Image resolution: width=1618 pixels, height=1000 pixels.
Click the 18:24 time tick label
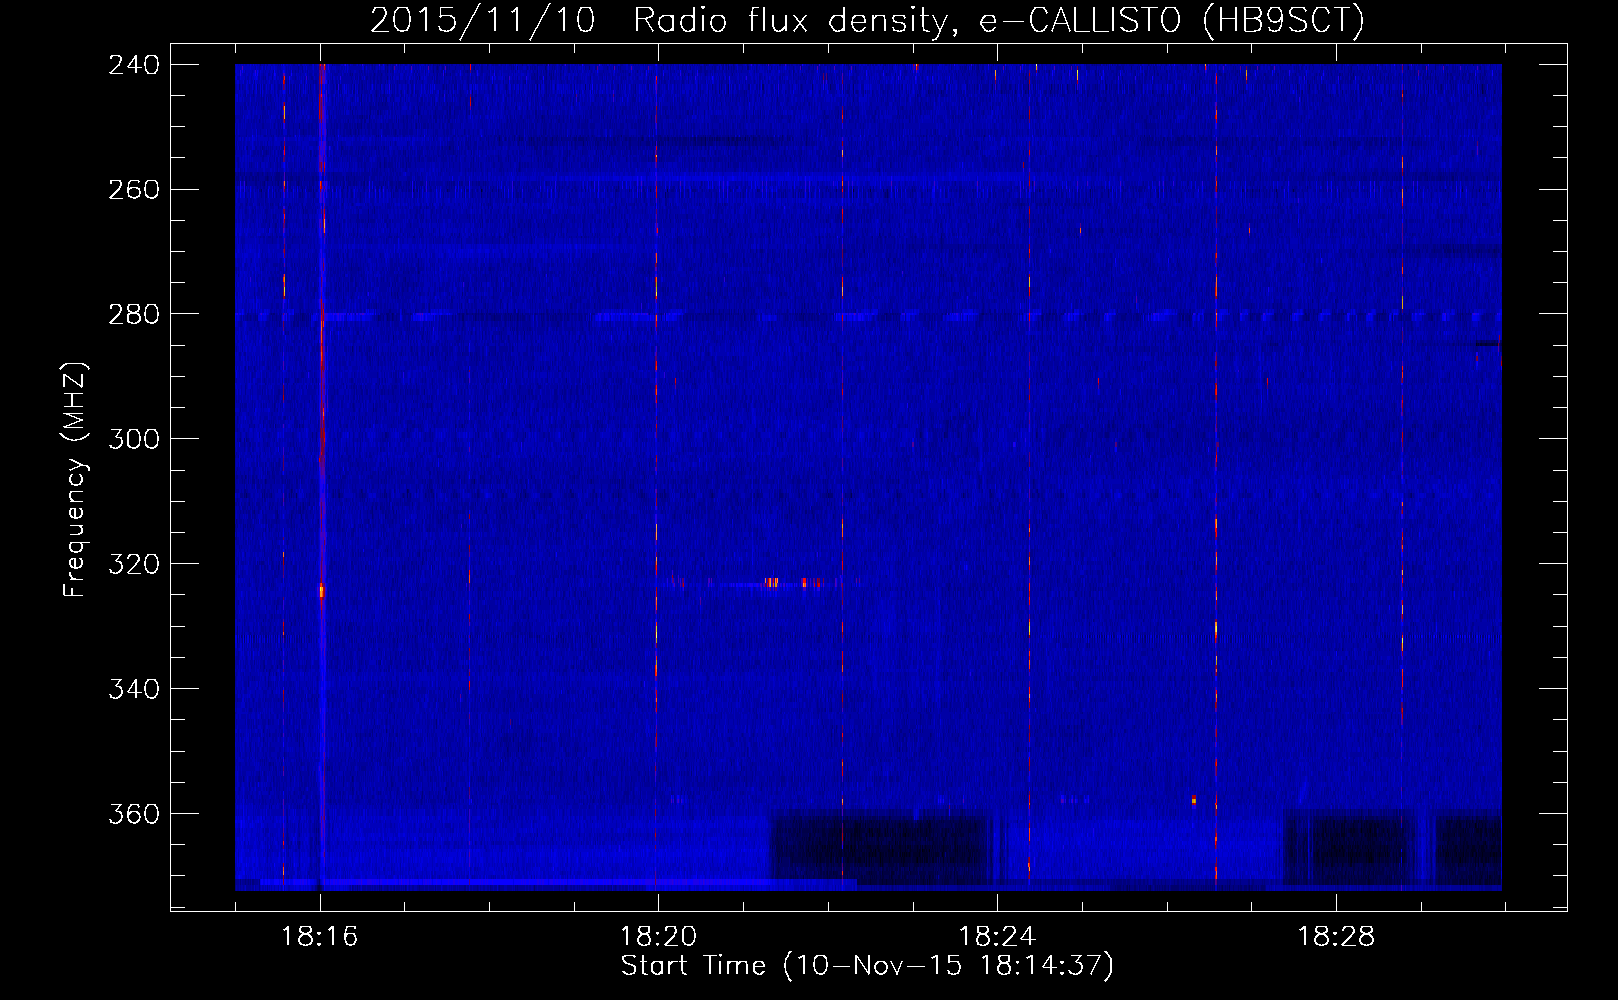point(997,937)
